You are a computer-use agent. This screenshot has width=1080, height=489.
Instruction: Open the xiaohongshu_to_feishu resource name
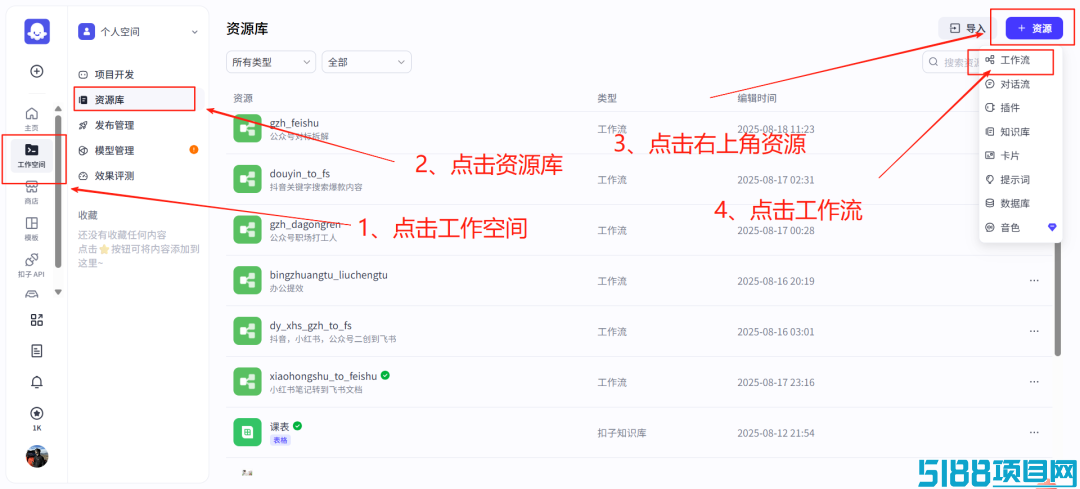point(323,376)
